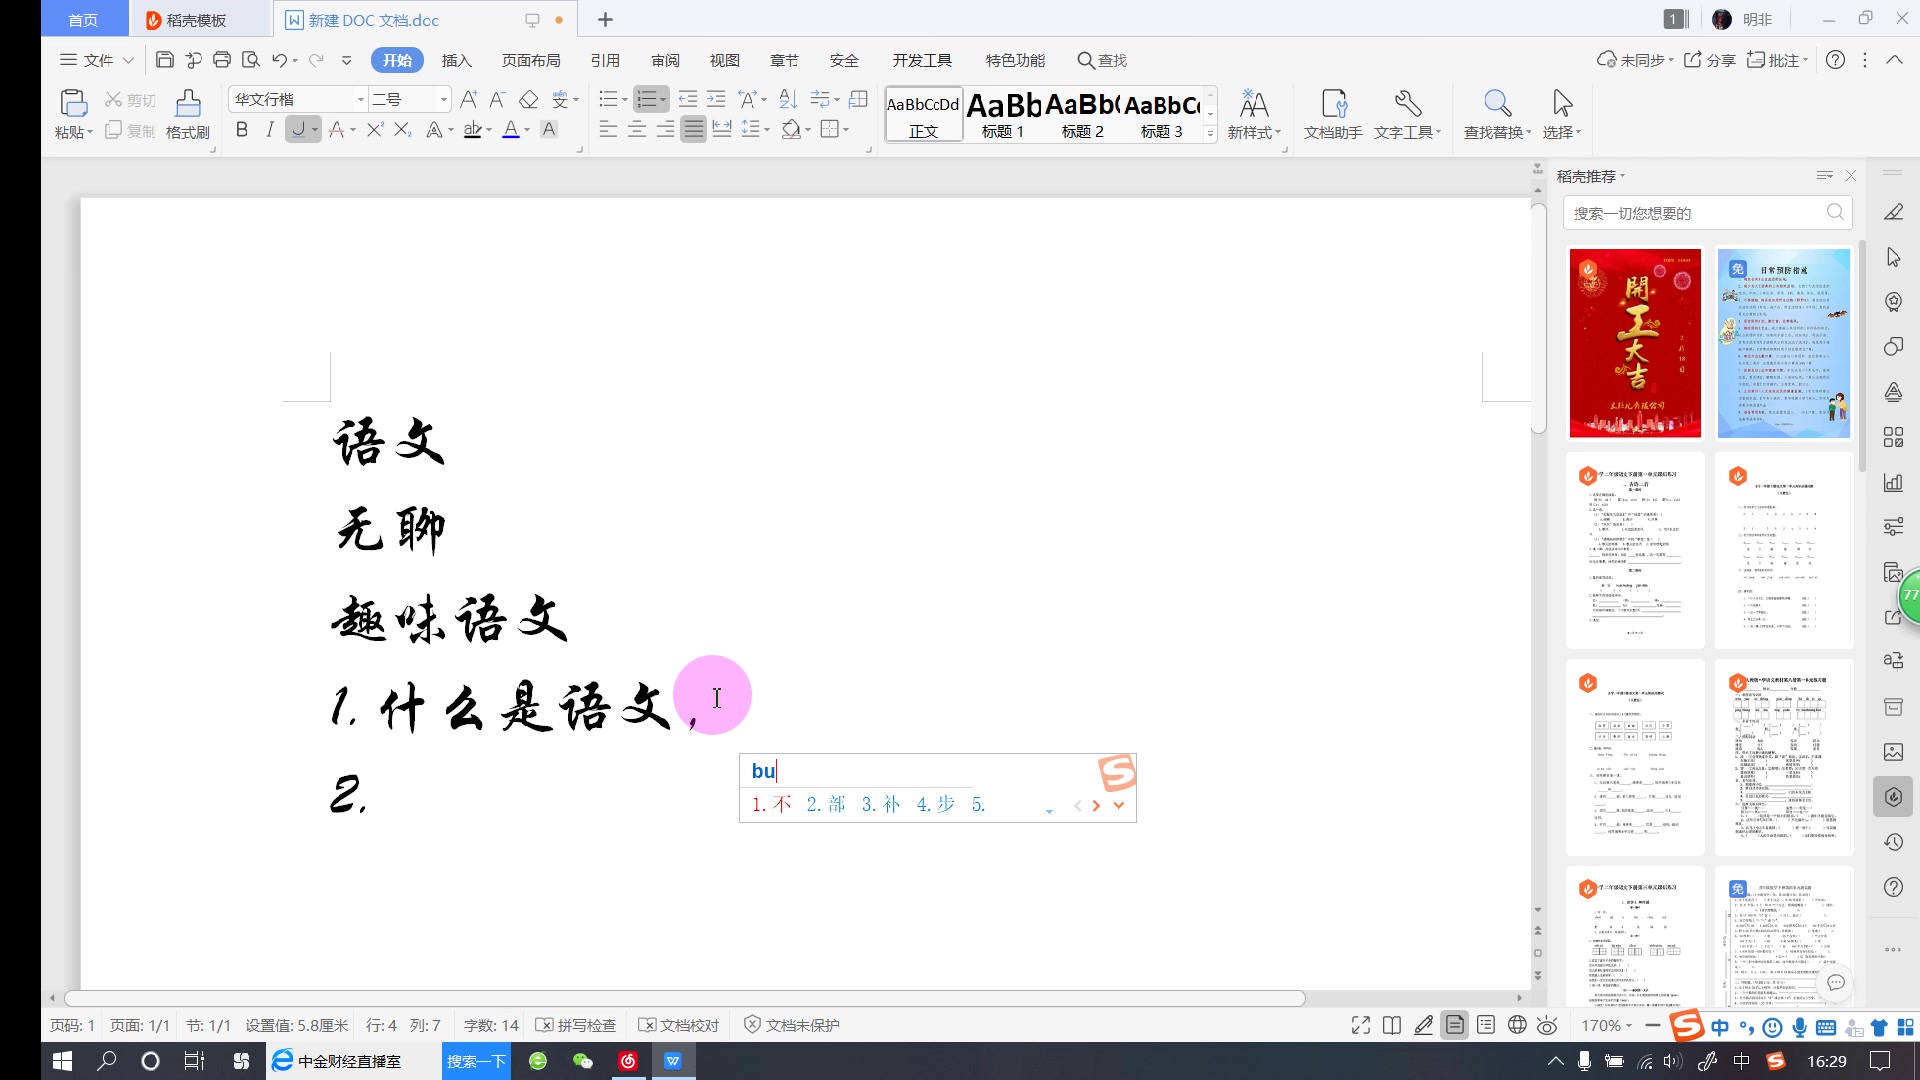This screenshot has width=1920, height=1080.
Task: Click the 未同步 sync button
Action: point(1634,60)
